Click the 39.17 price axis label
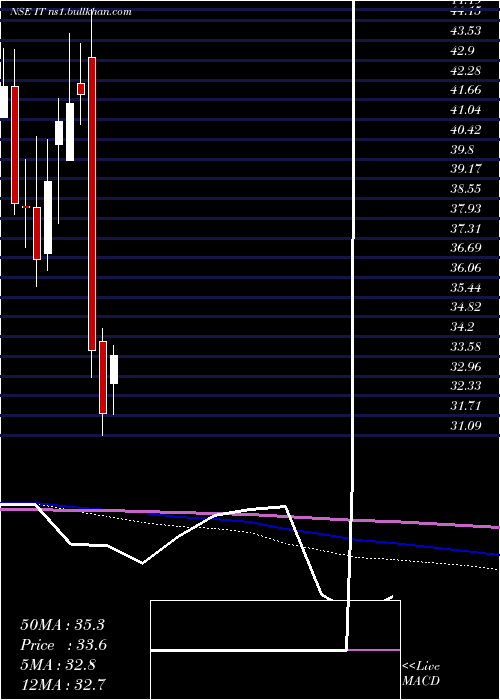Screen dimensions: 500x700 [x=466, y=169]
